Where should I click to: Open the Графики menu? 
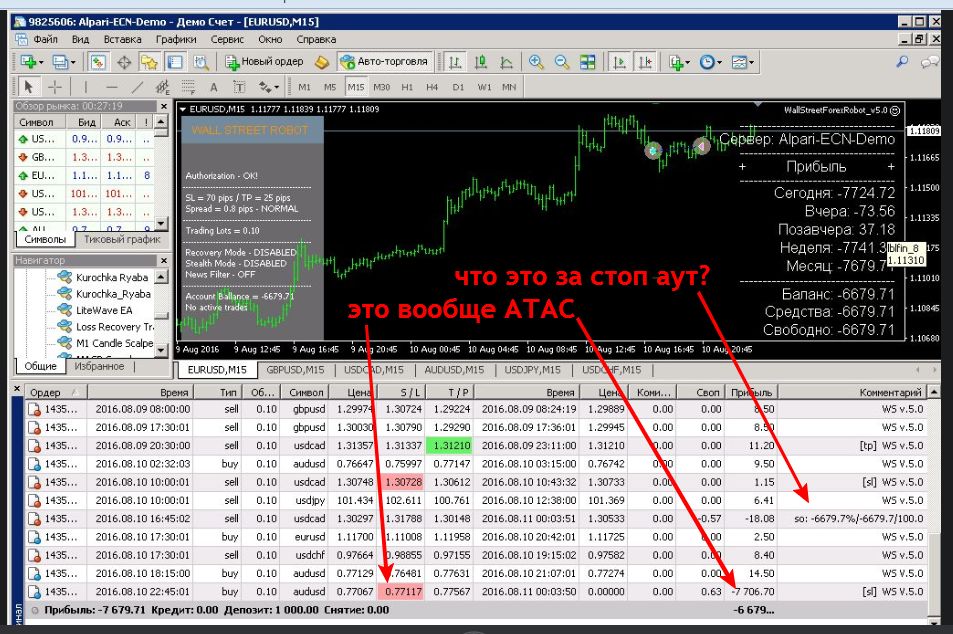pos(176,40)
